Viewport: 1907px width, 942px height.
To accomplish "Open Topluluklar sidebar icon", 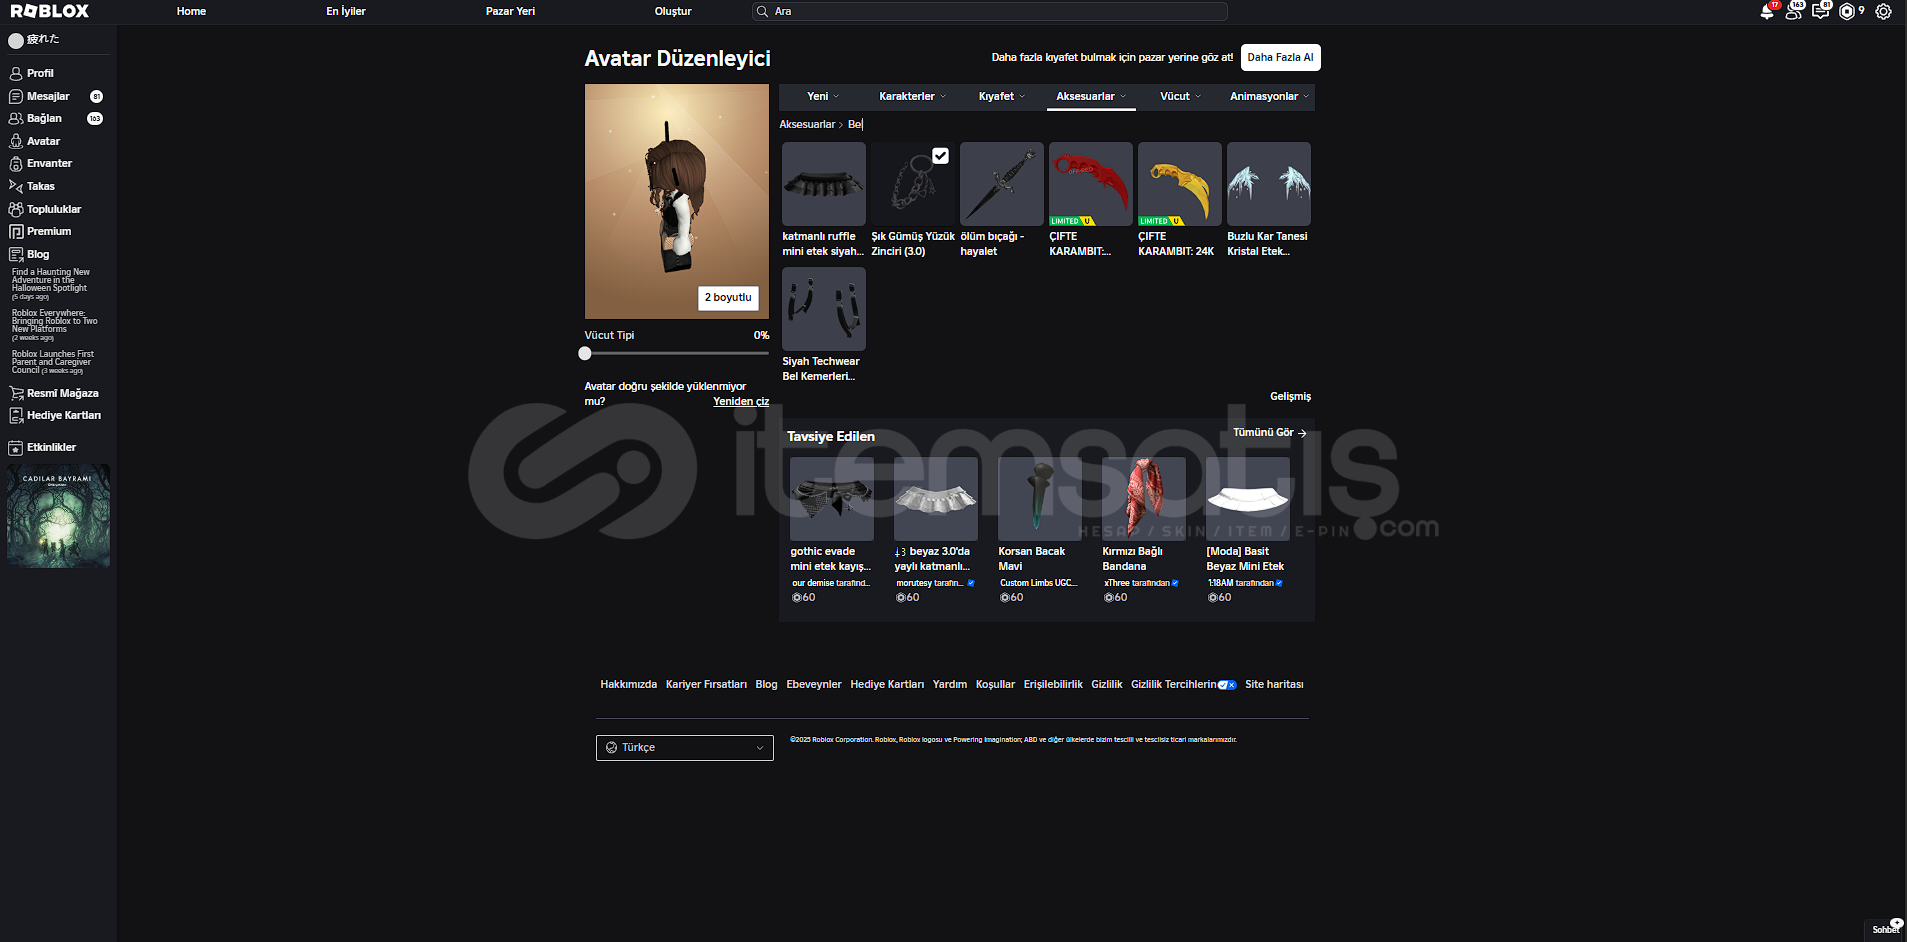I will 16,209.
